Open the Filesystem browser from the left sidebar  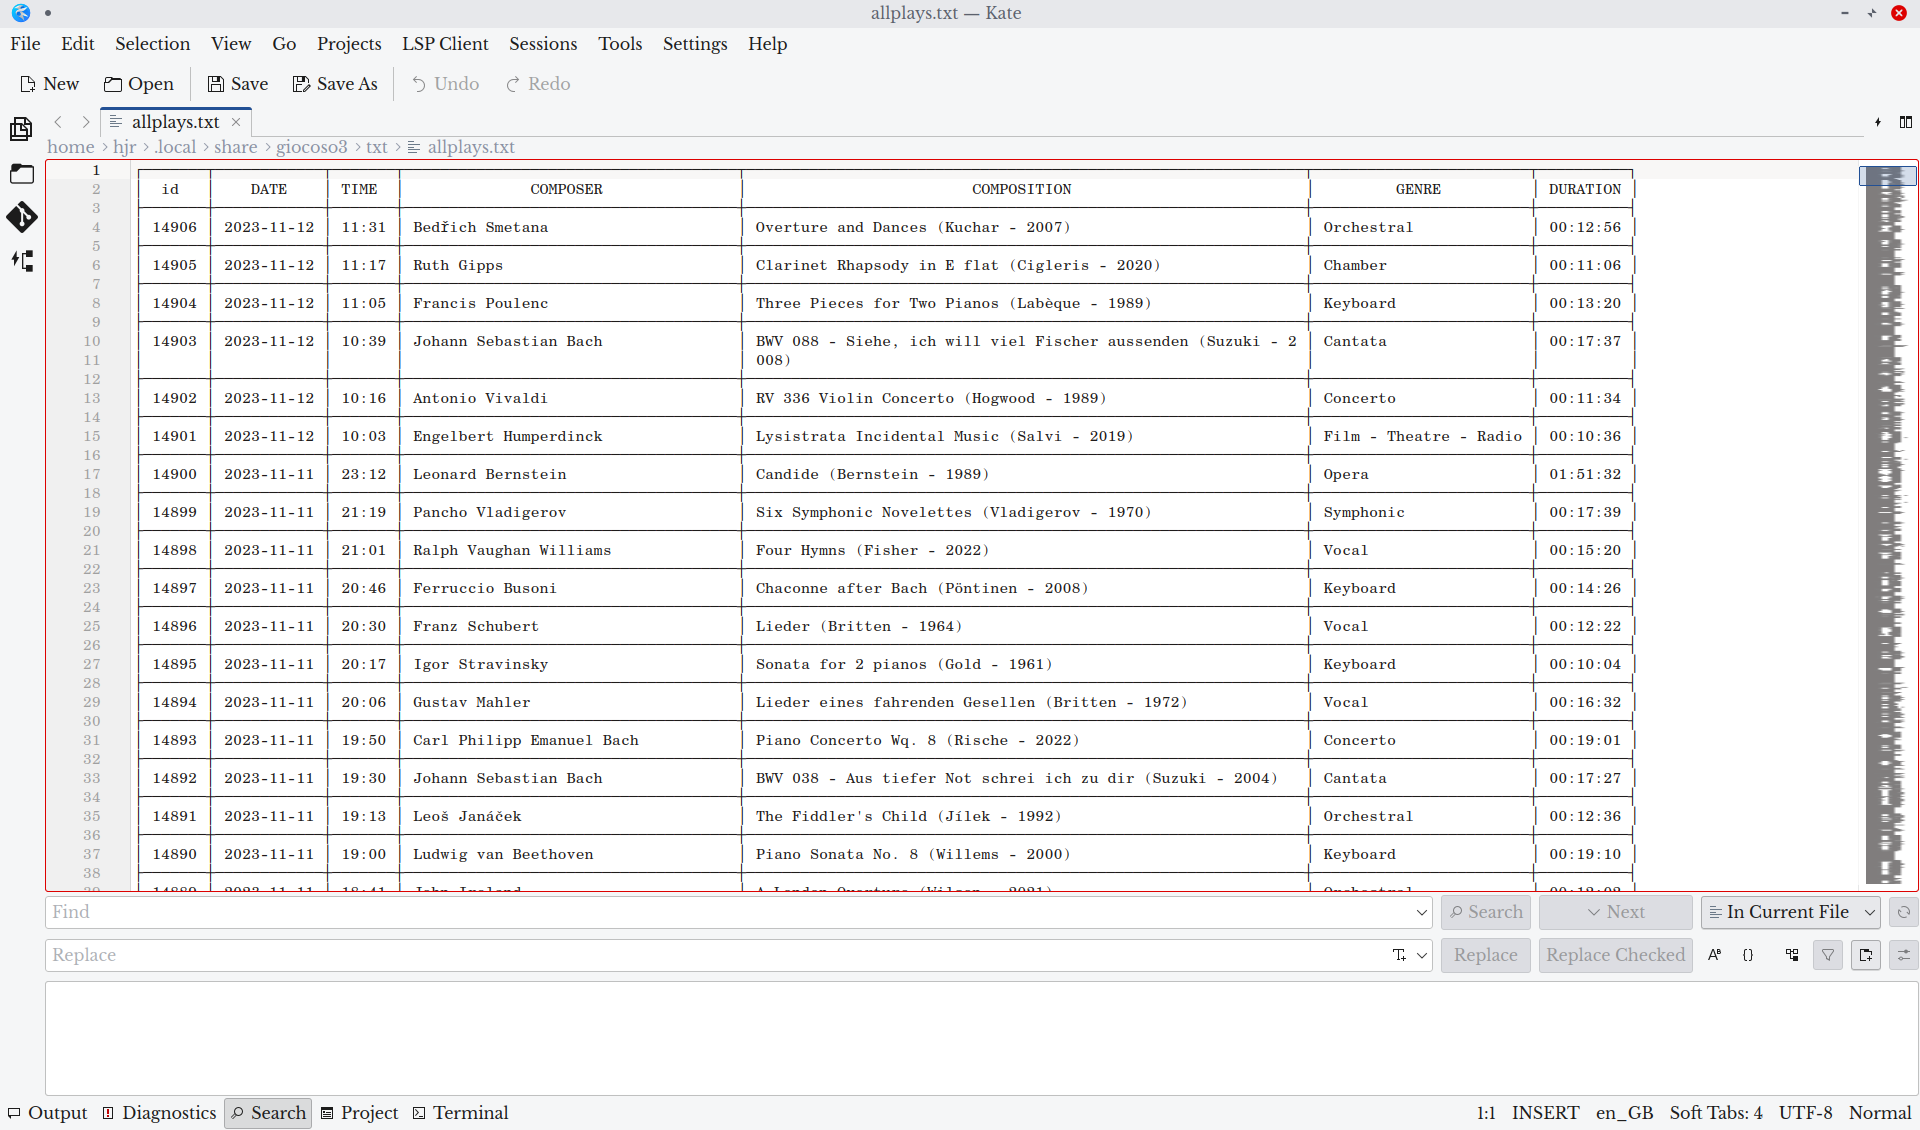click(x=21, y=174)
